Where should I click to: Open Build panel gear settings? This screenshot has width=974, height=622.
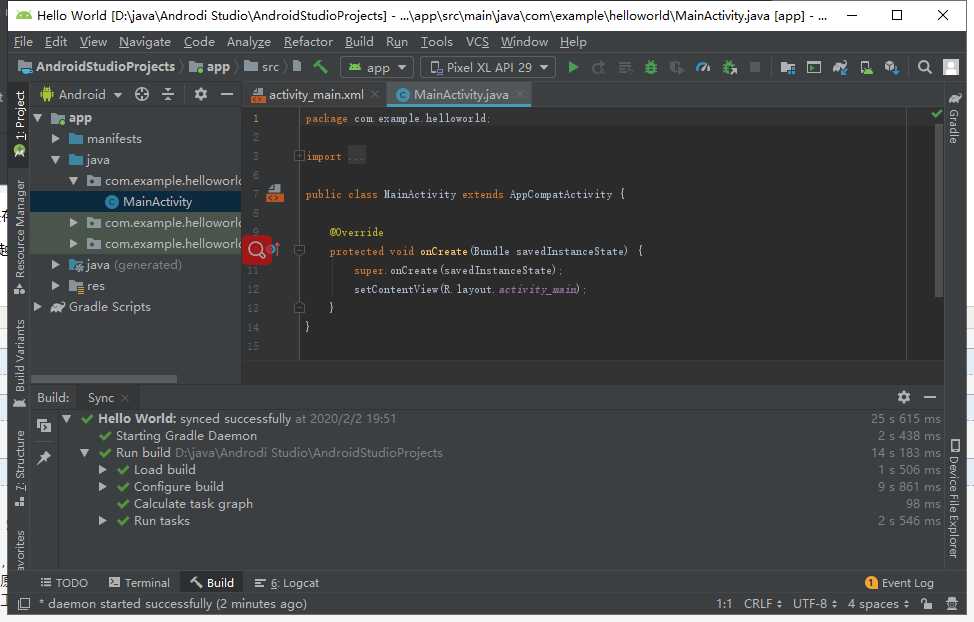click(x=904, y=396)
